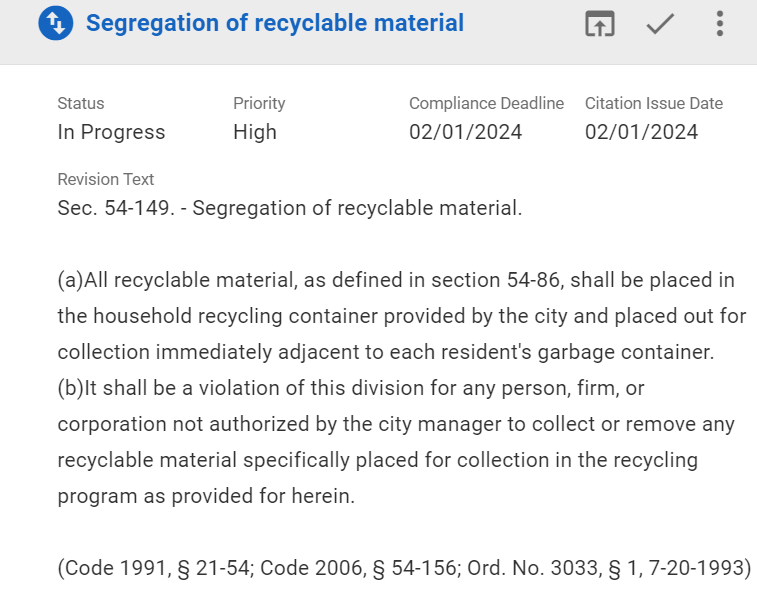Click the Priority field label
The image size is (757, 592).
click(x=259, y=103)
